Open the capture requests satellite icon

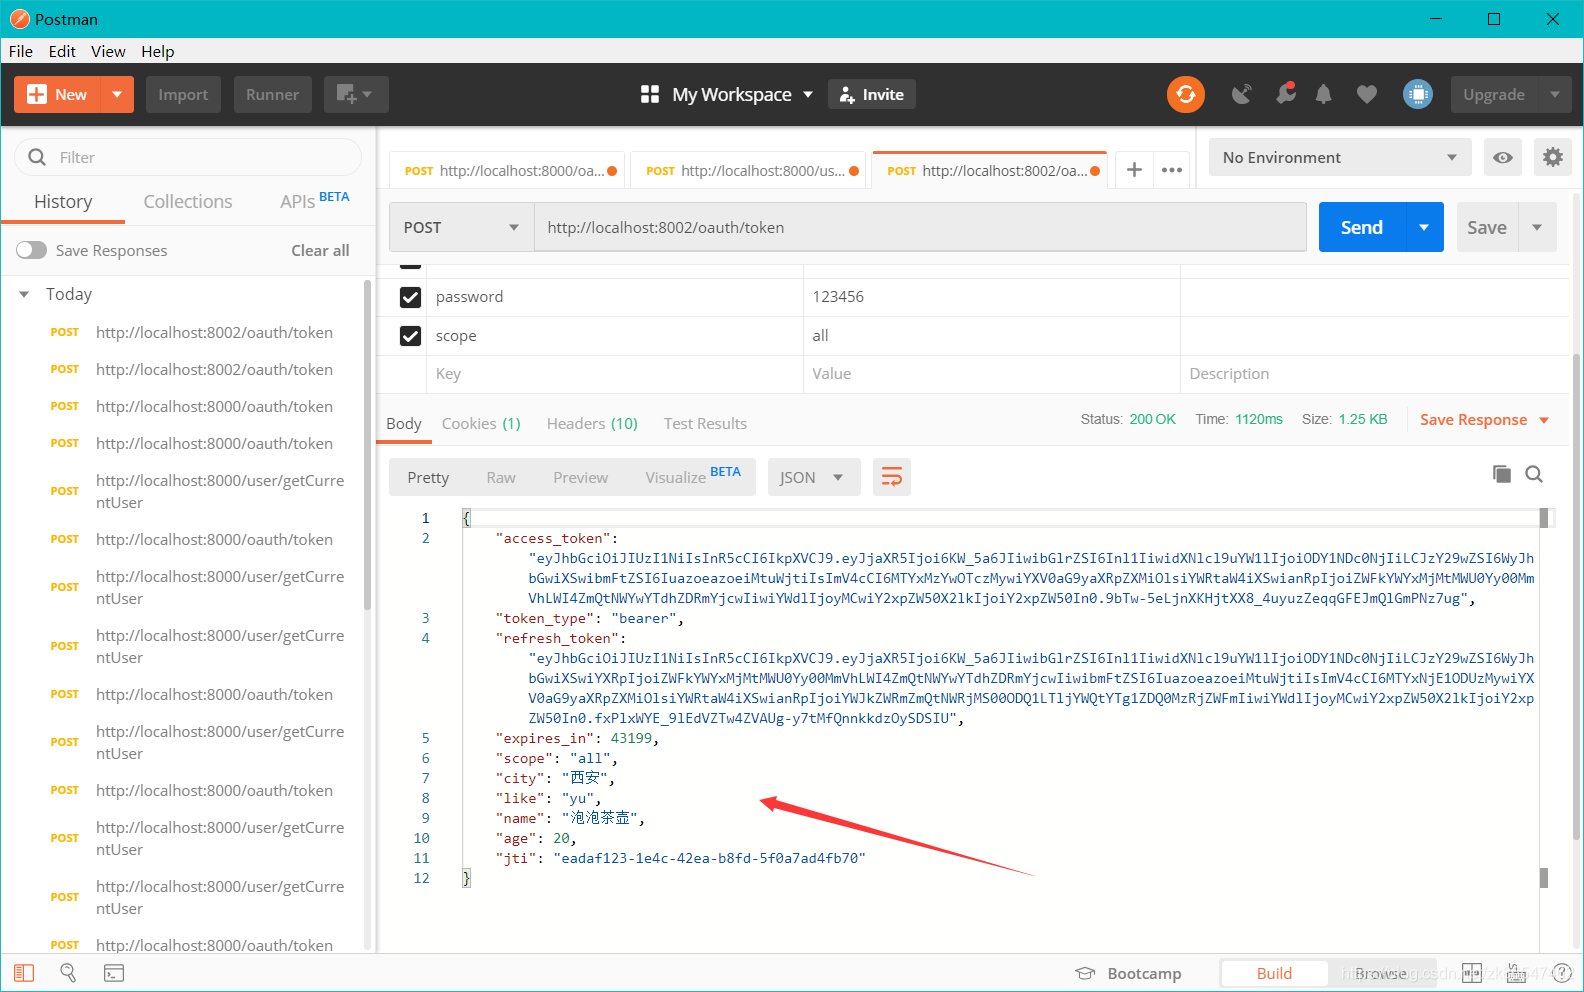pyautogui.click(x=1241, y=94)
